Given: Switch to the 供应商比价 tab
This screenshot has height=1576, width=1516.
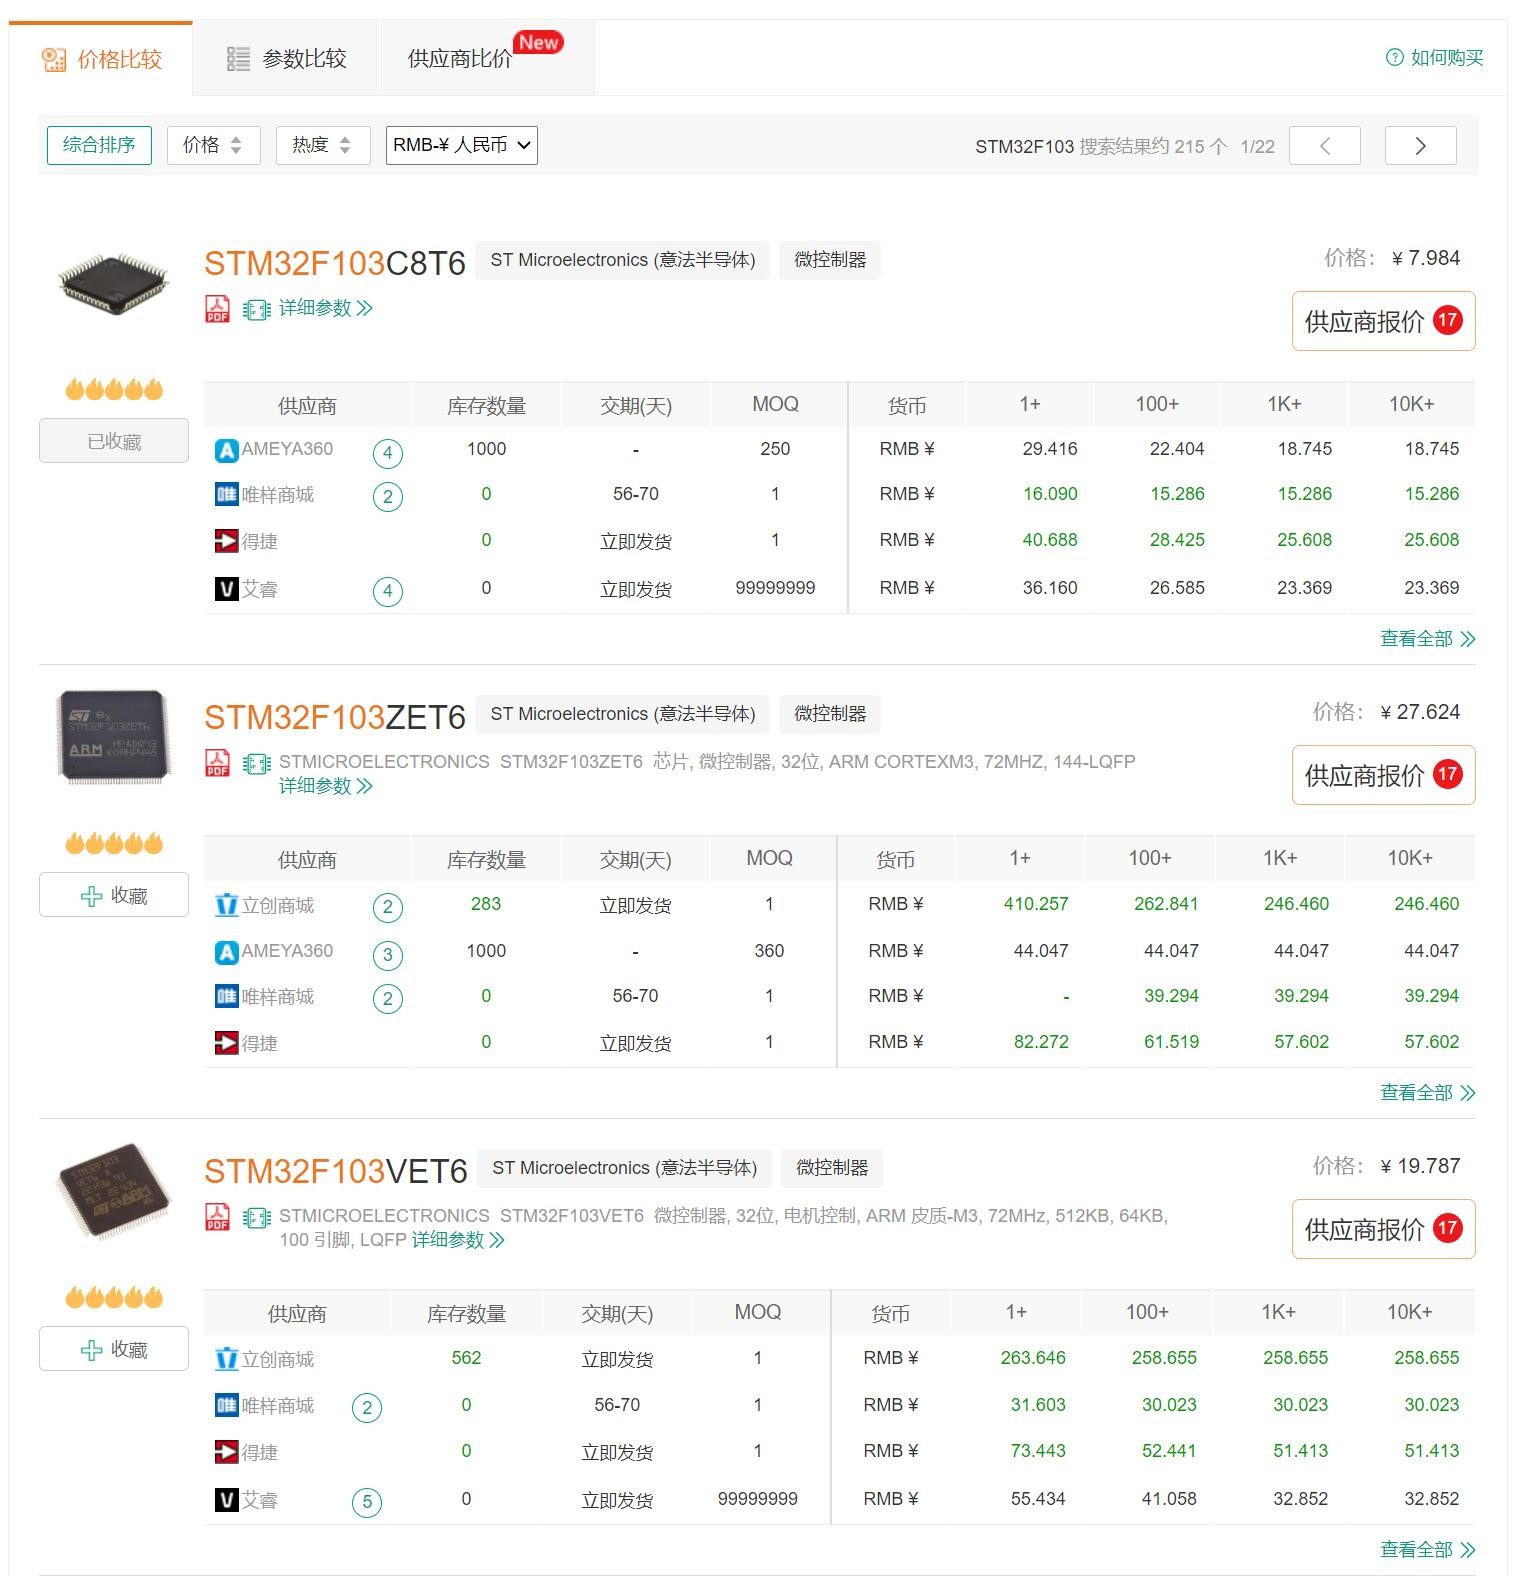Looking at the screenshot, I should tap(460, 59).
